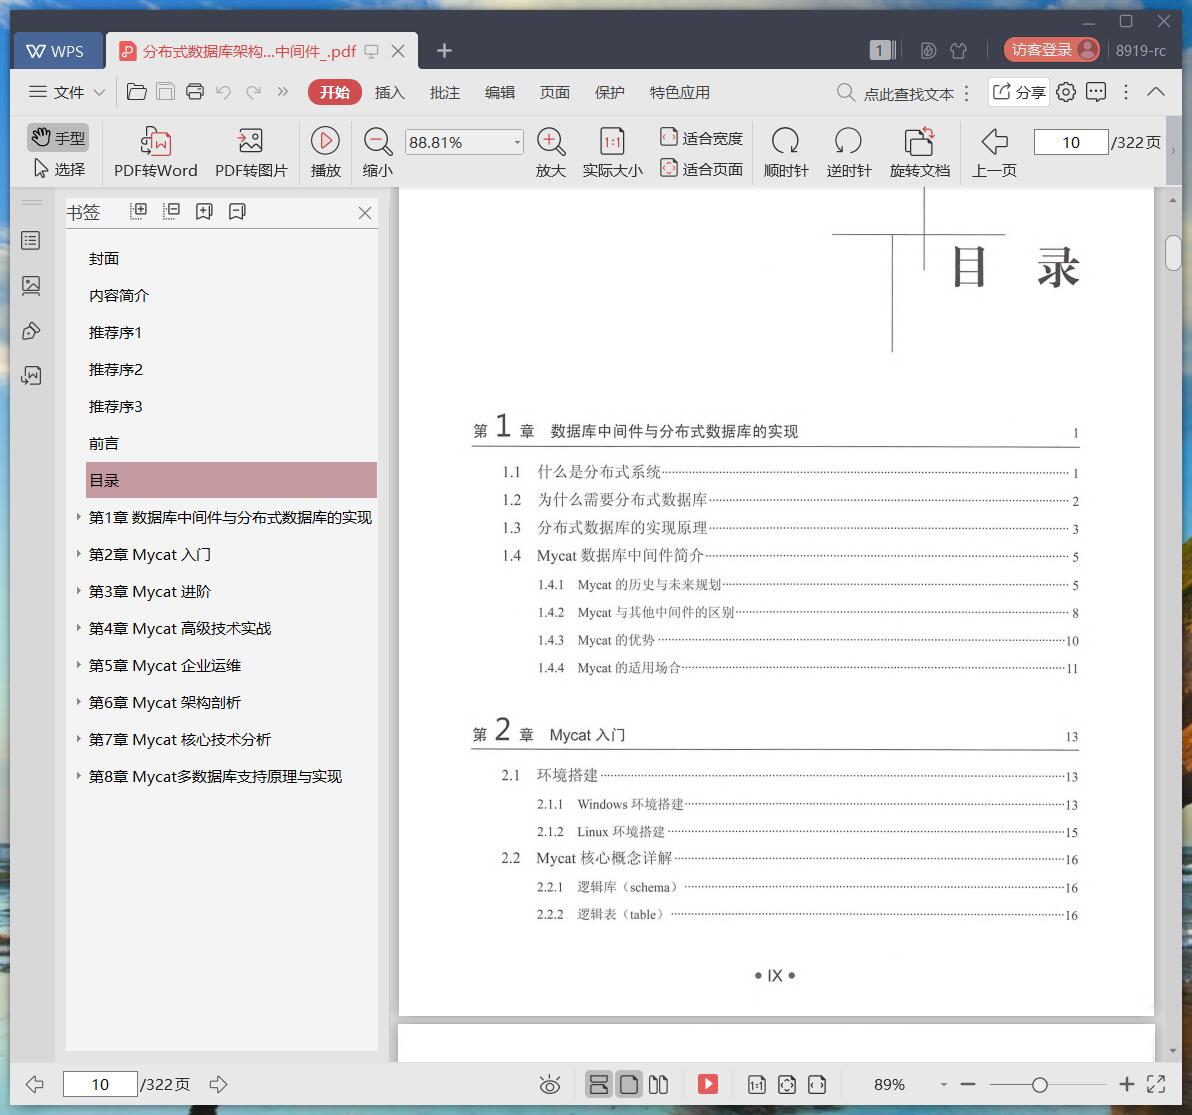Screen dimensions: 1192x1115
Task: Expand the 第5章 Mycat 企业运维 bookmark
Action: click(78, 665)
